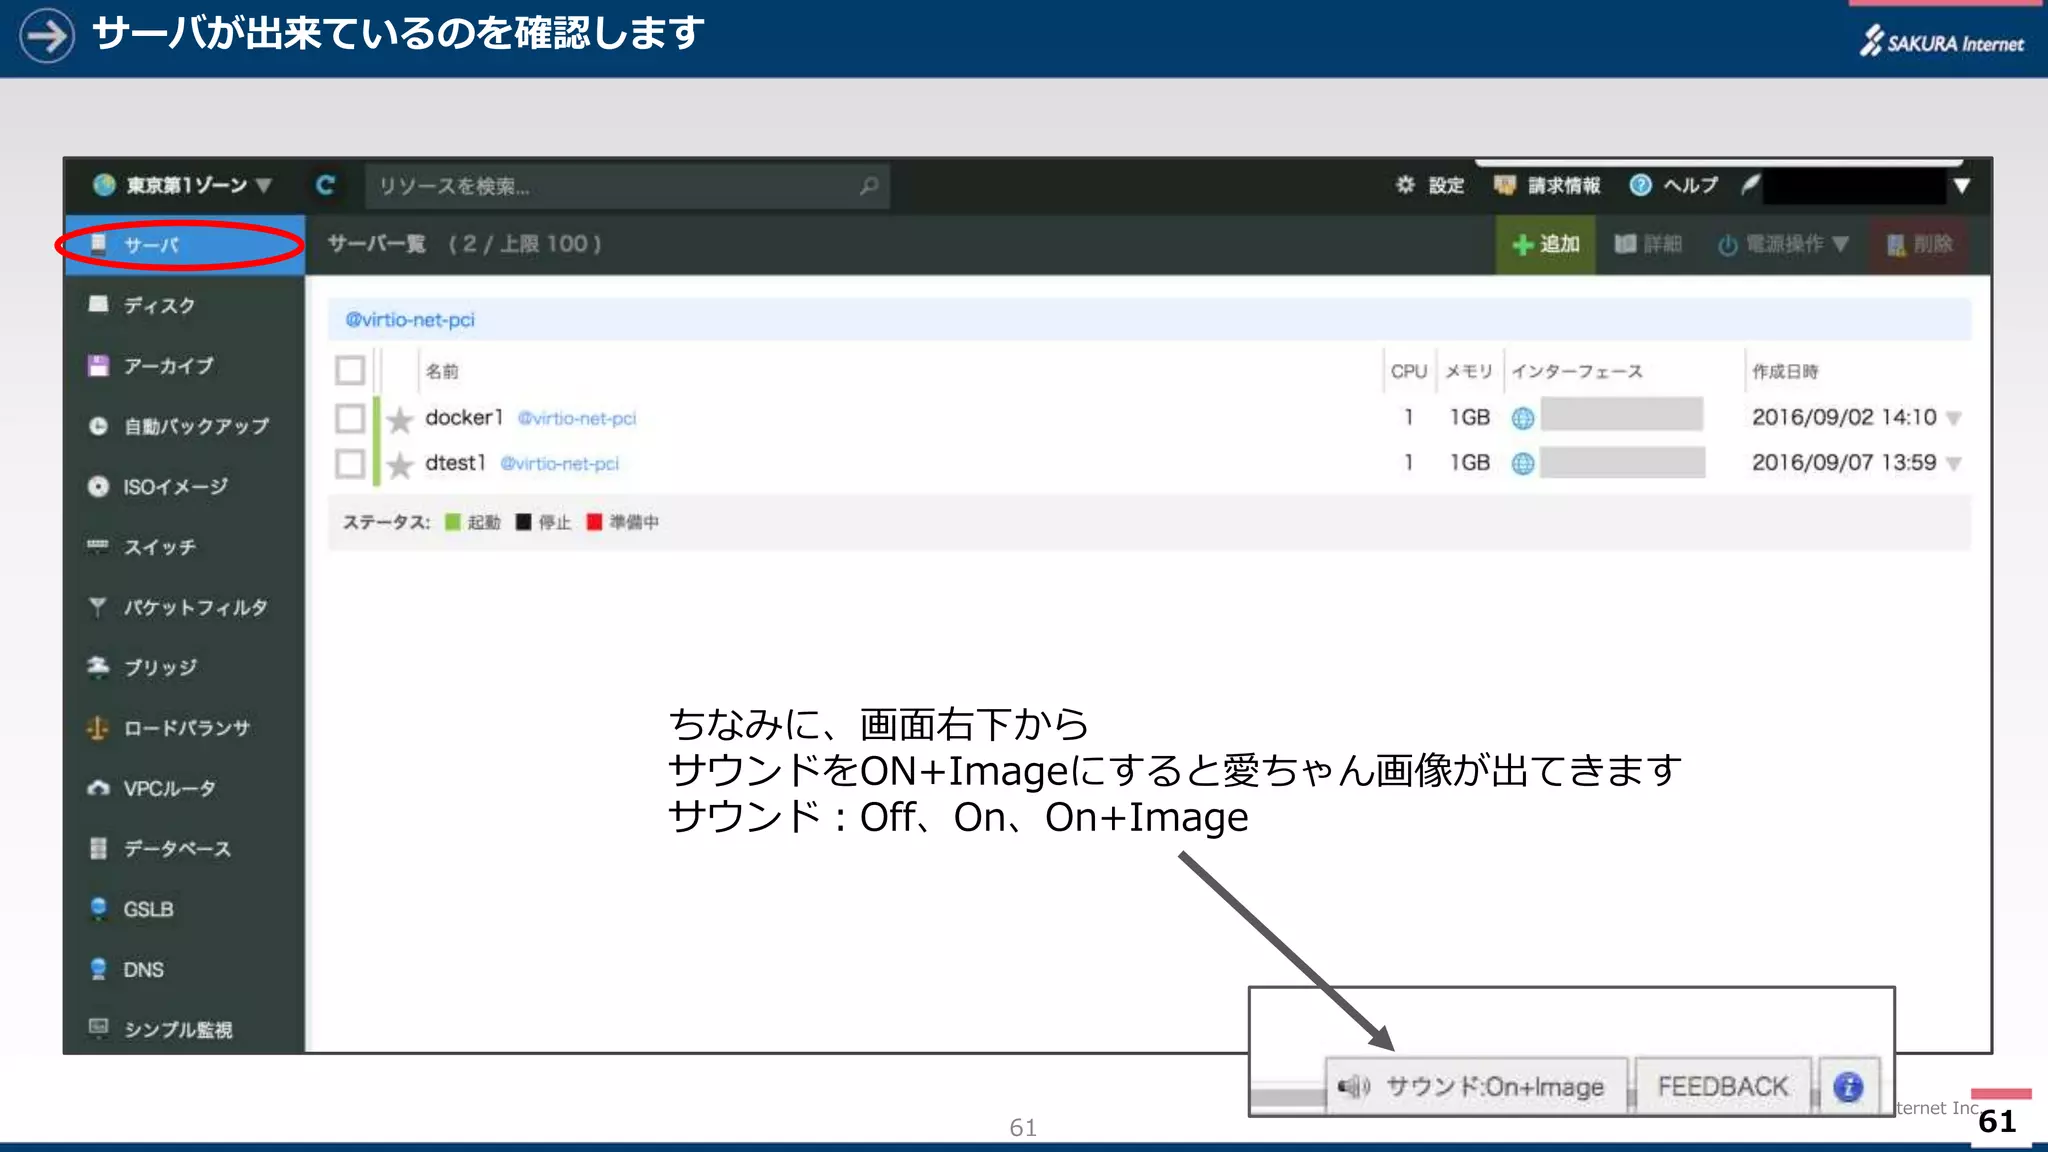Click the ロードバランサ scale icon

pyautogui.click(x=98, y=728)
